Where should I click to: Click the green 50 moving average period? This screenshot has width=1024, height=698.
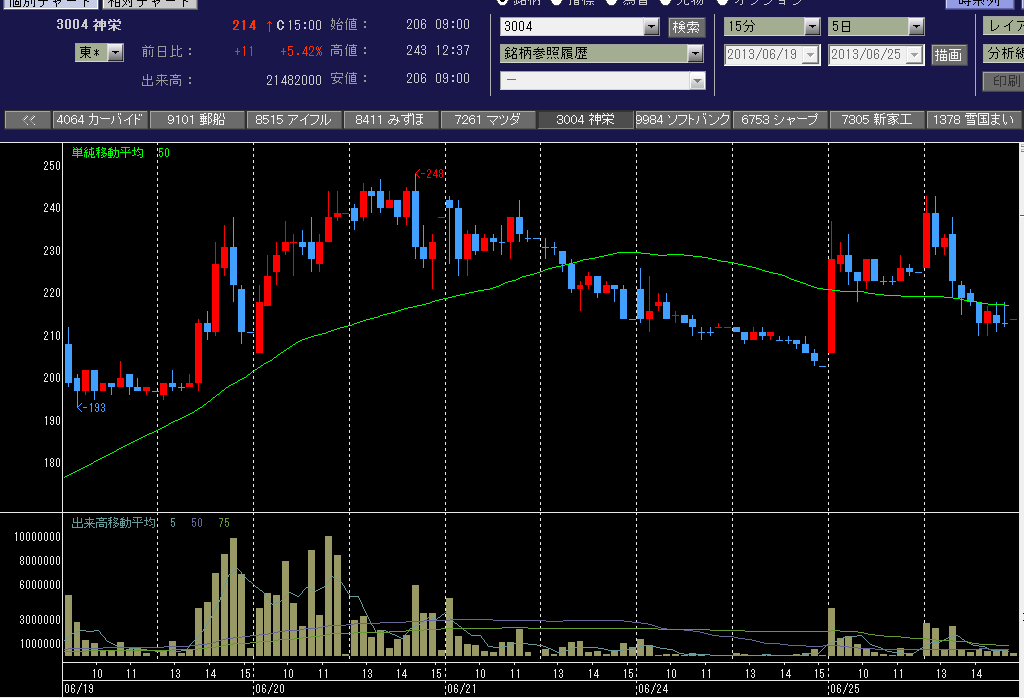163,153
